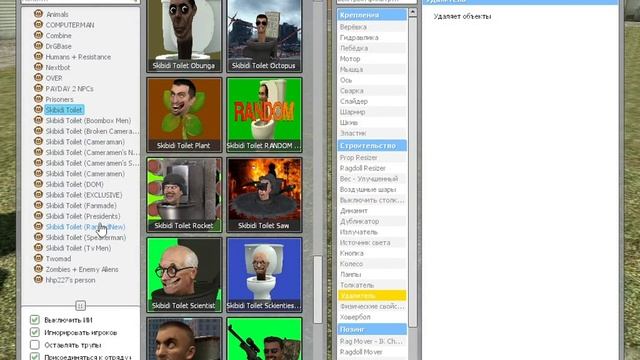
Task: Select the highlighted Skibidi Toilet category
Action: [x=64, y=110]
